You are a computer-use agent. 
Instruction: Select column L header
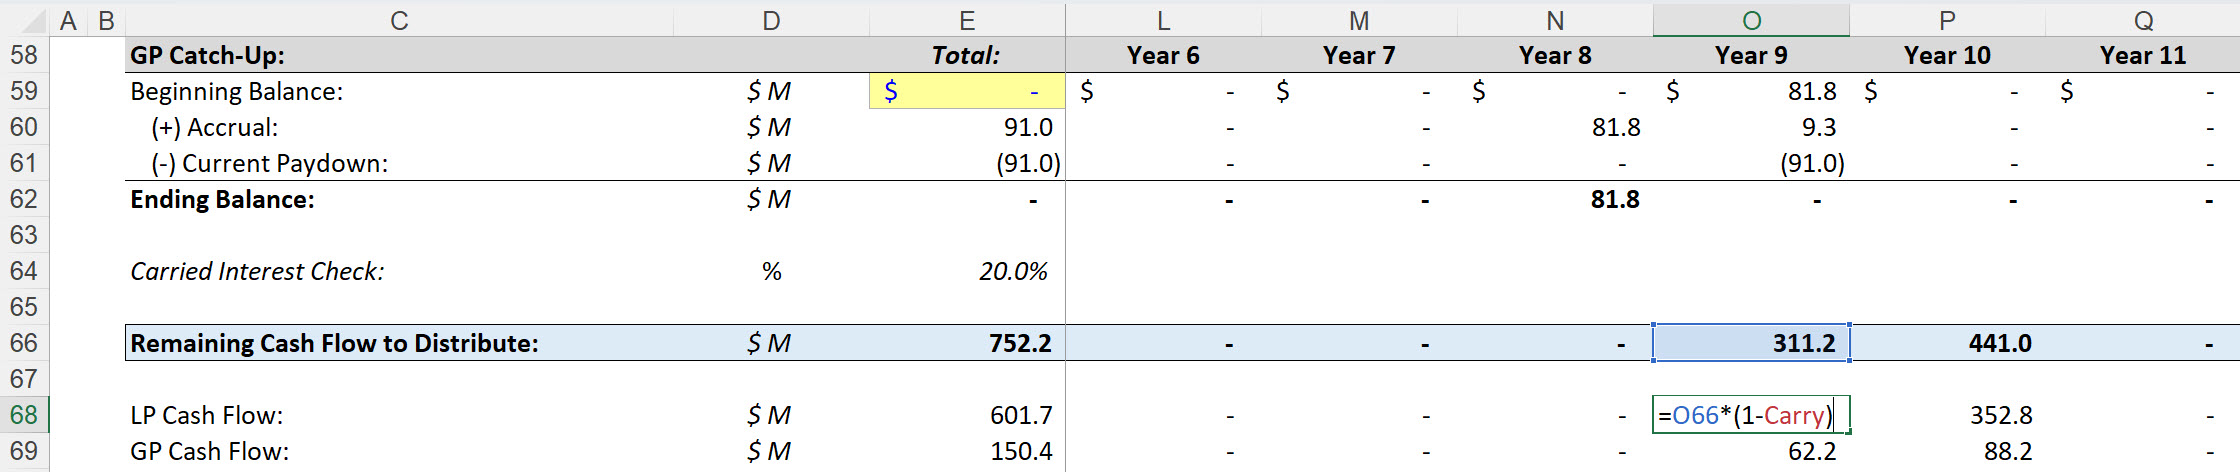coord(1163,20)
